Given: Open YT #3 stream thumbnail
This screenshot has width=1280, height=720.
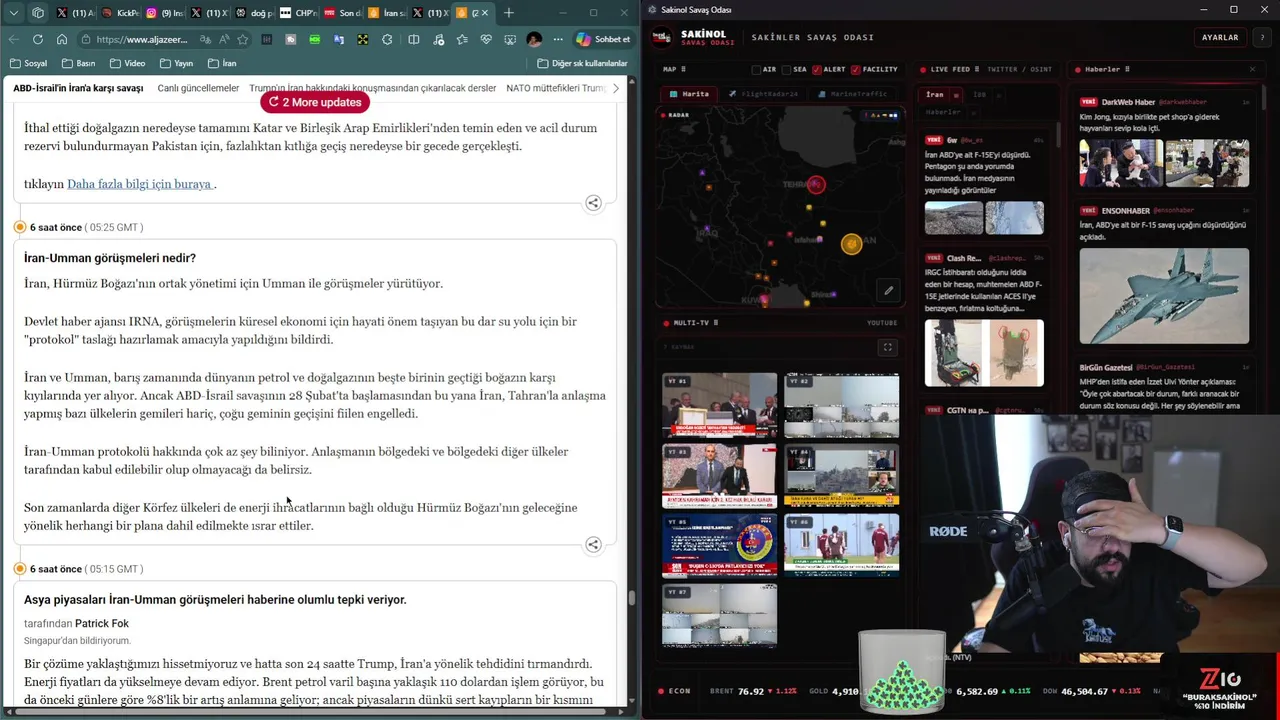Looking at the screenshot, I should pos(719,476).
